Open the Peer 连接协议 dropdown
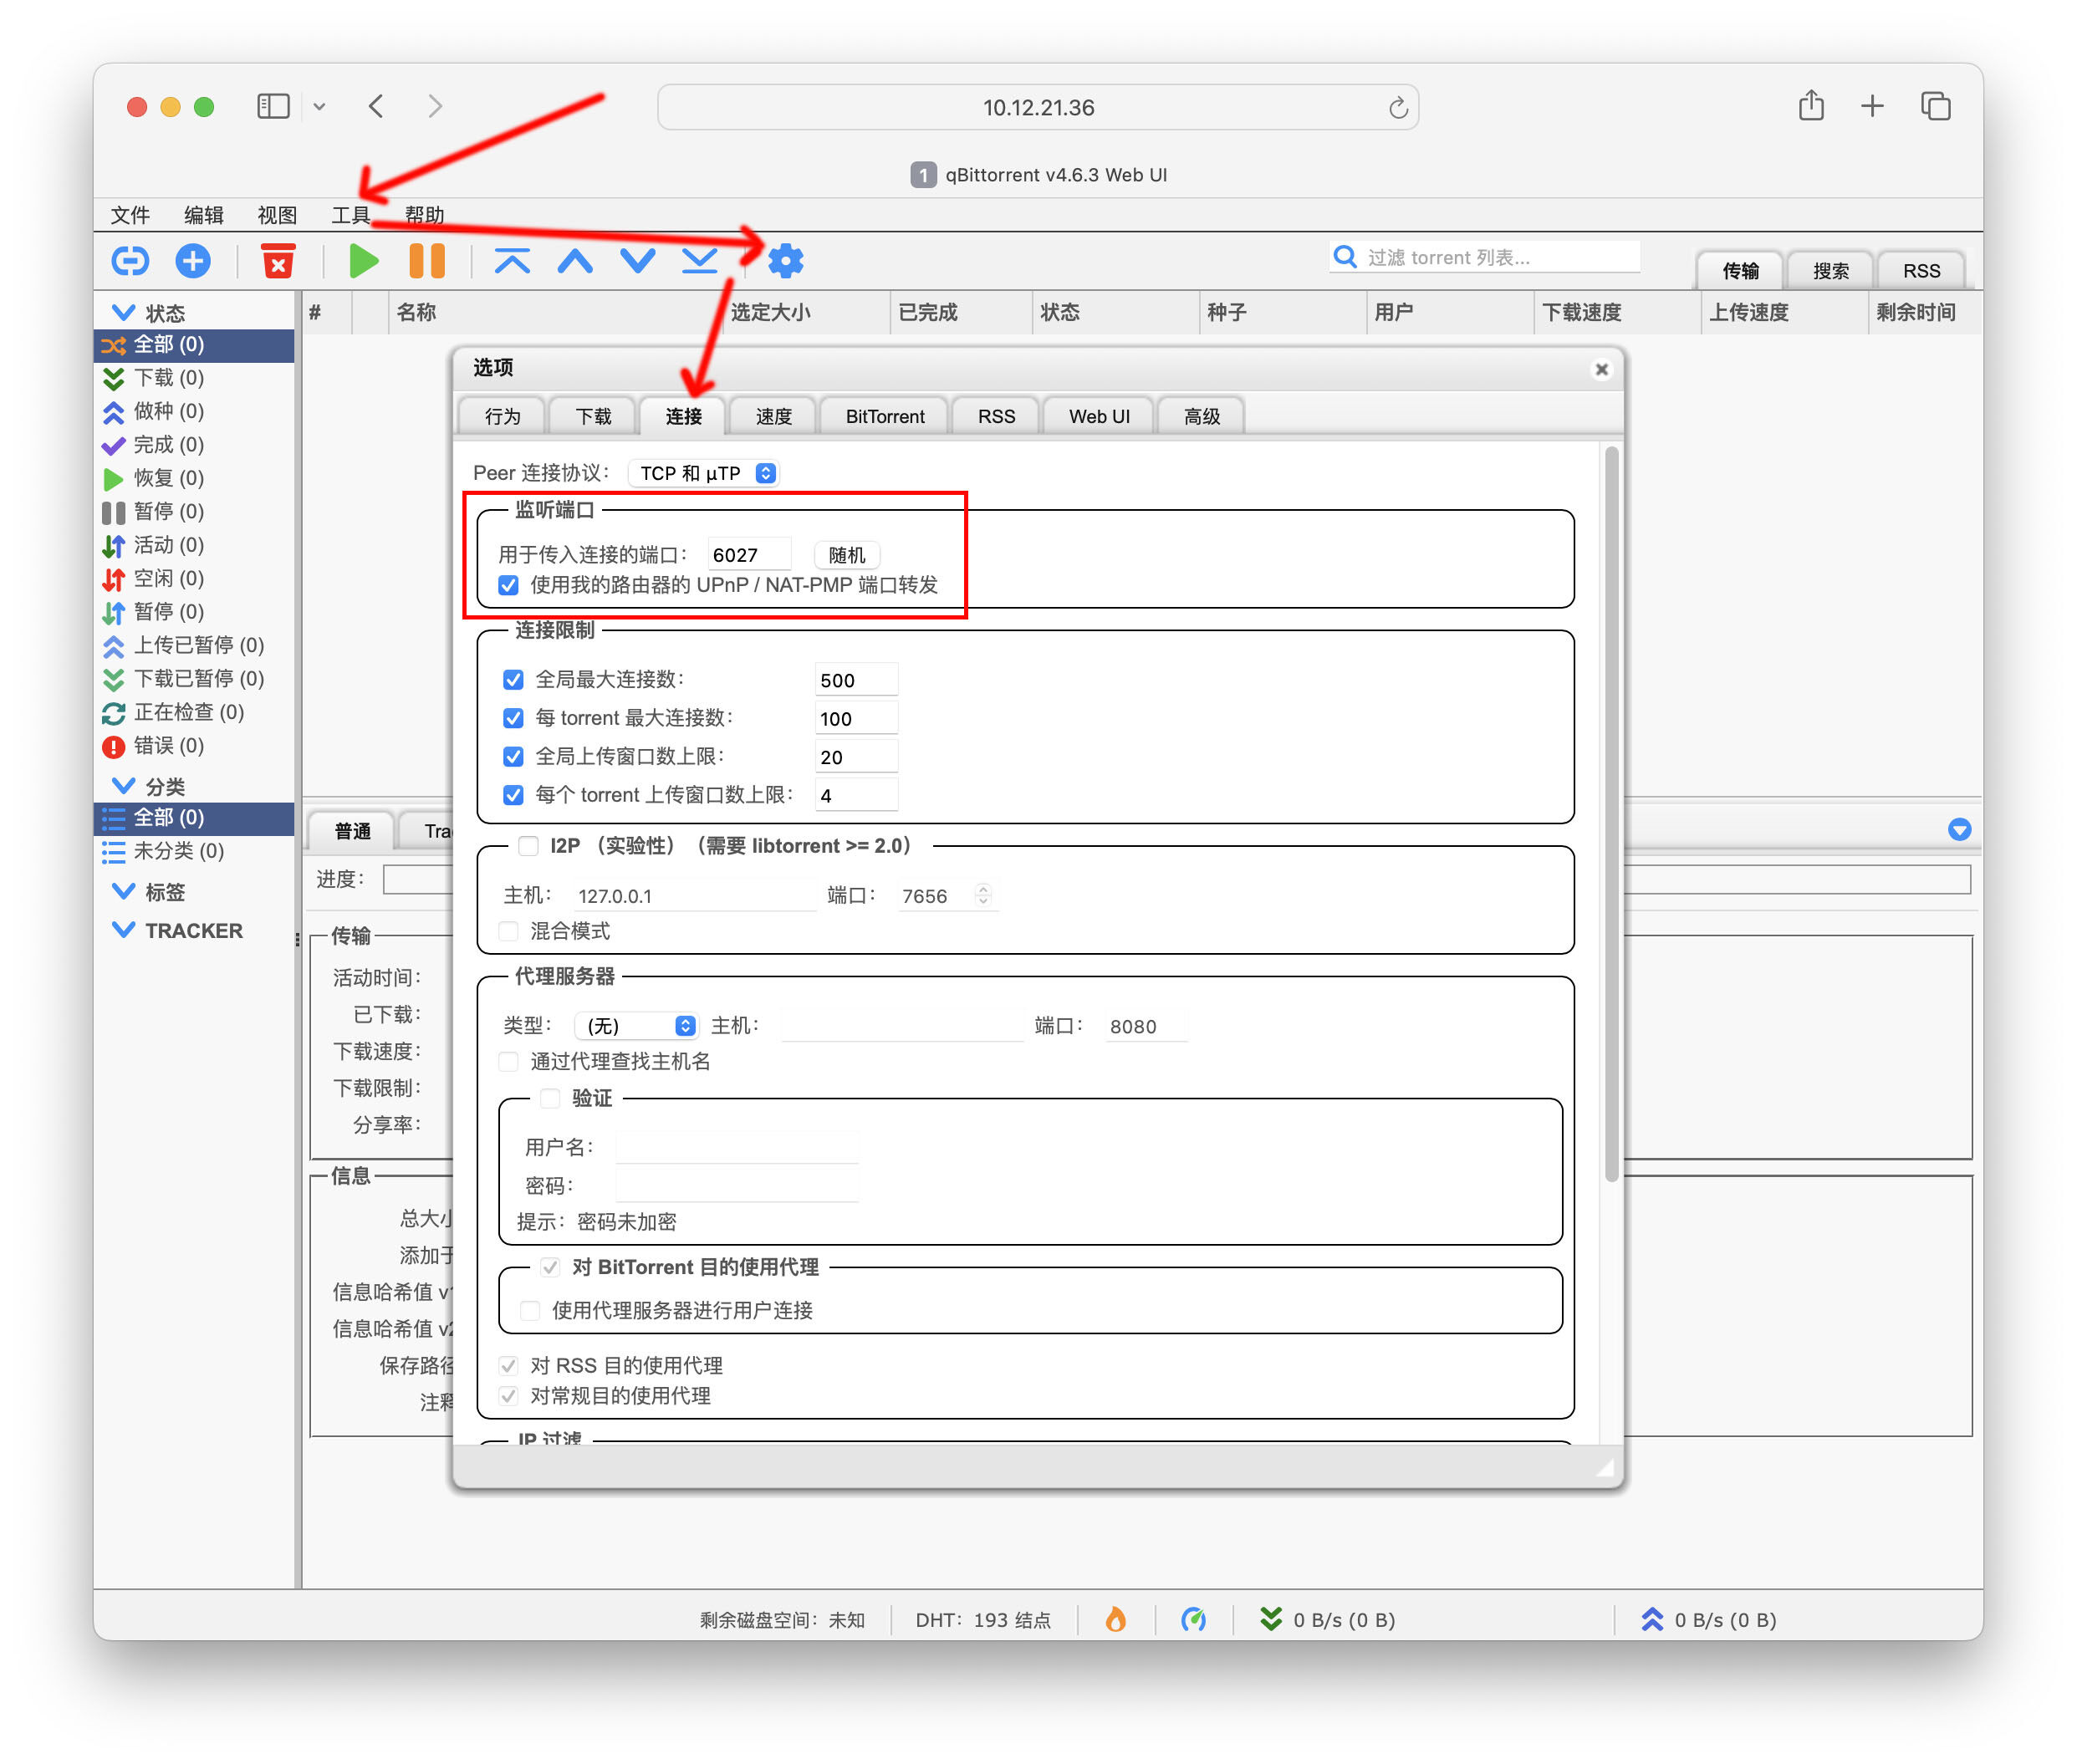 (x=703, y=473)
